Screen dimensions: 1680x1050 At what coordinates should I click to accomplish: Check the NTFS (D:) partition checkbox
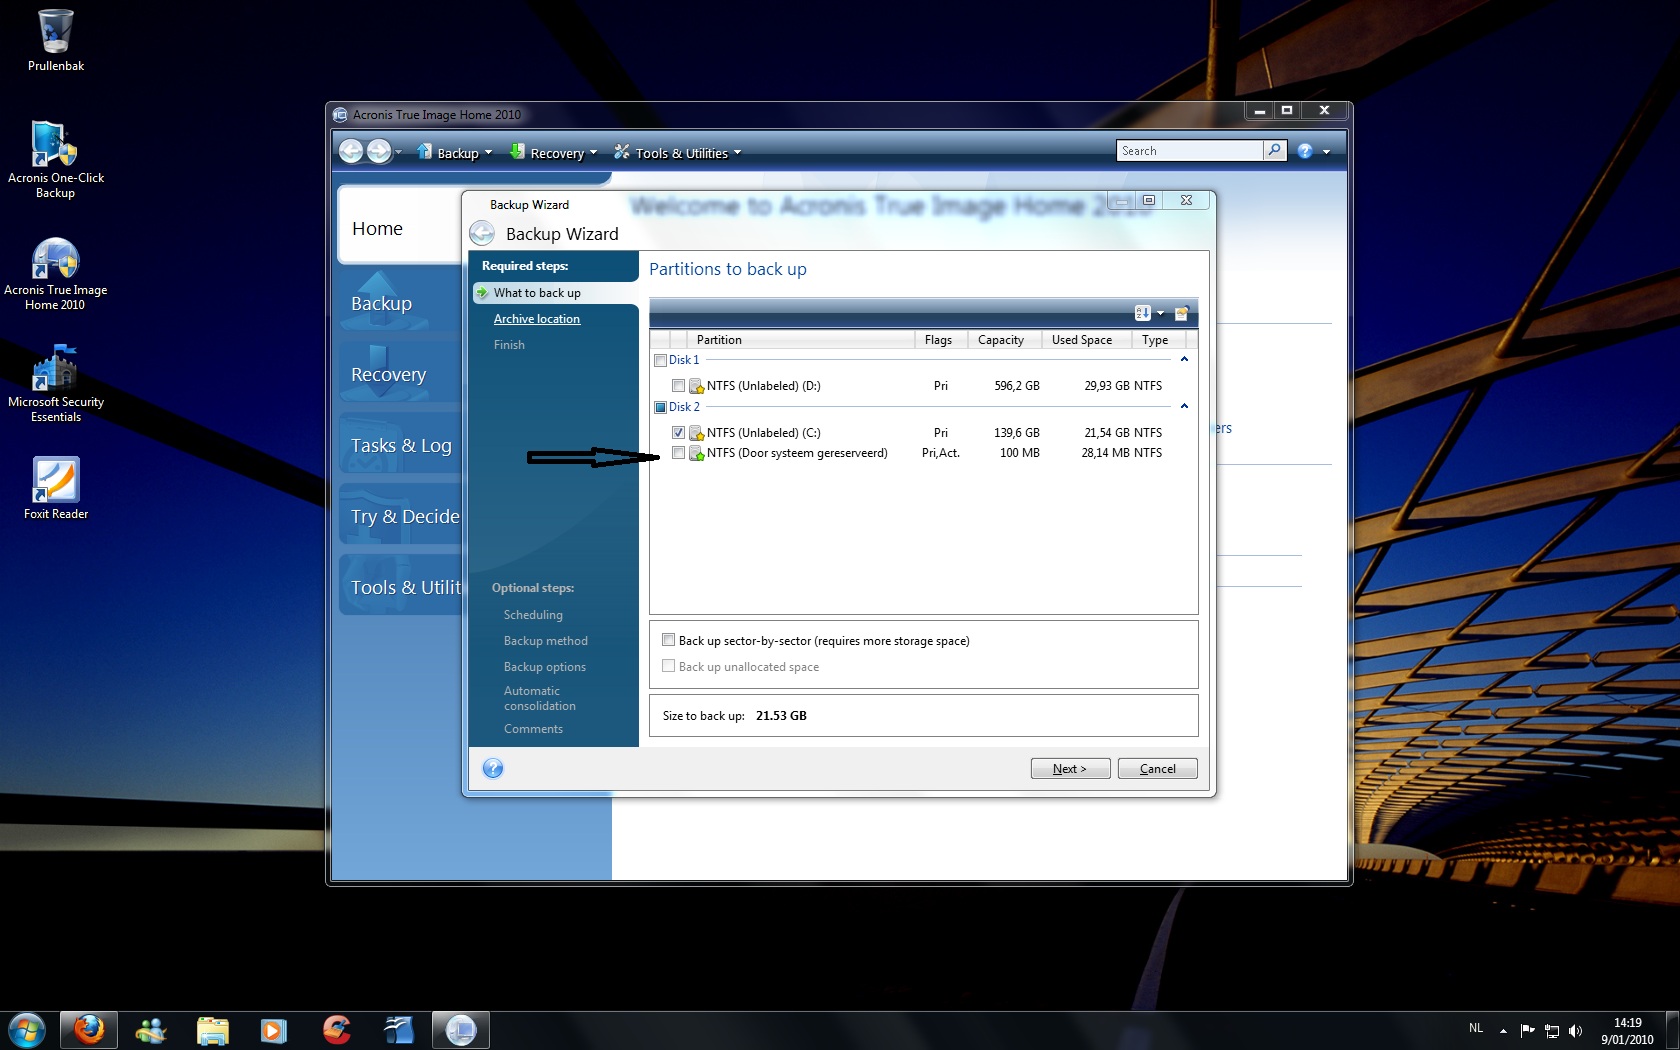(679, 386)
